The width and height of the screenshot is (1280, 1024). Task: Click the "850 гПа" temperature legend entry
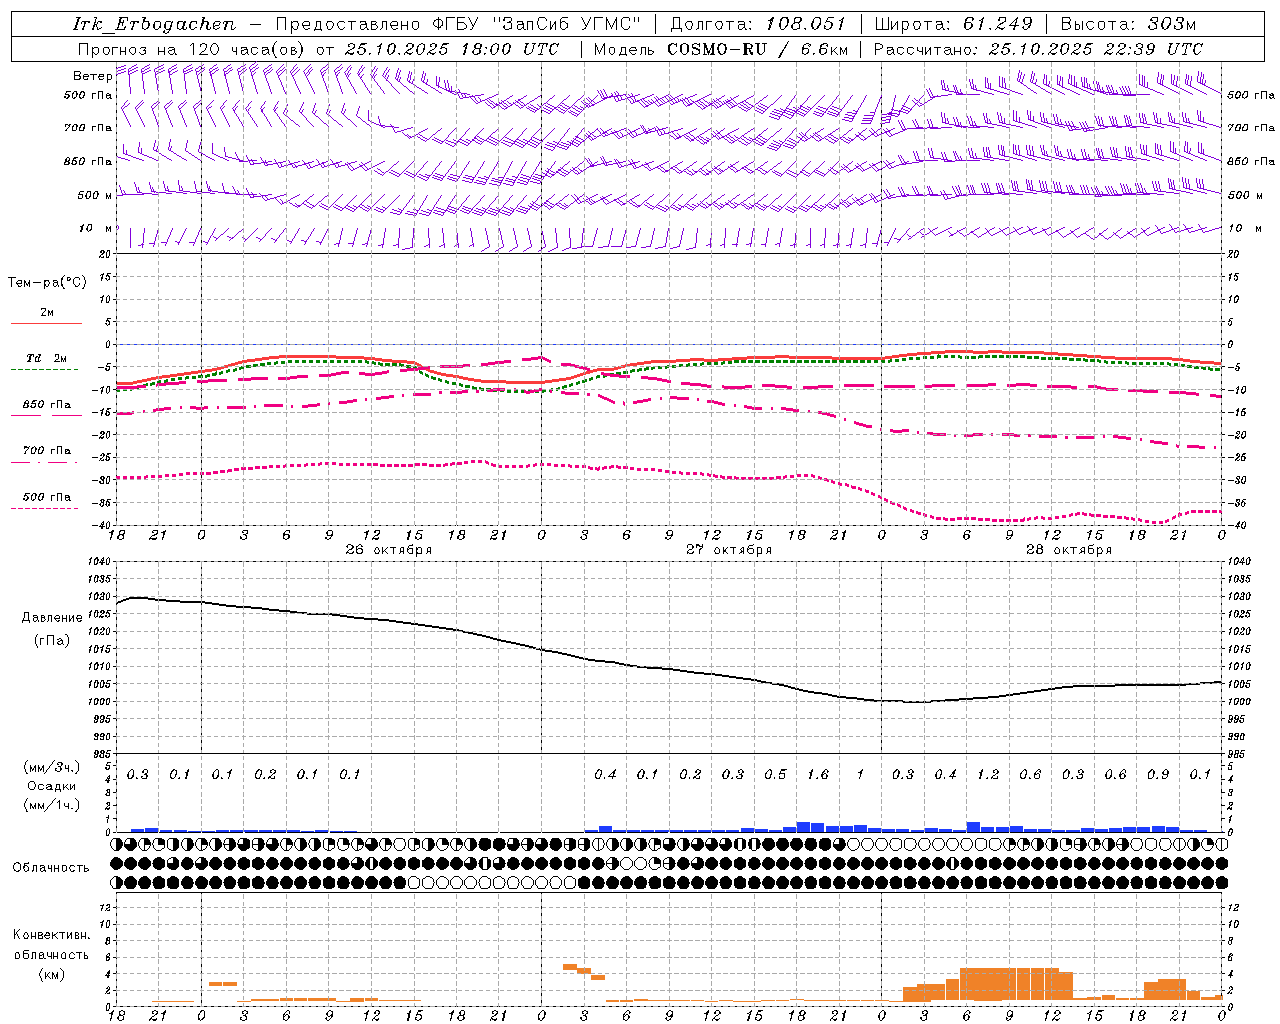pyautogui.click(x=46, y=404)
